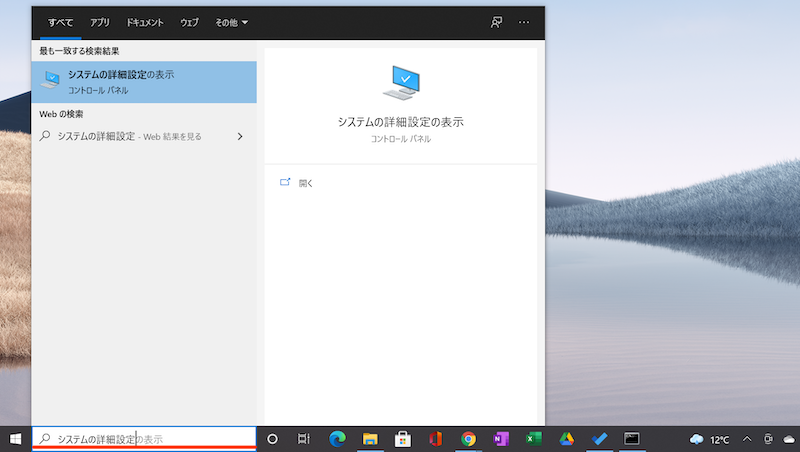The height and width of the screenshot is (452, 800).
Task: Open Task View on the taskbar
Action: pyautogui.click(x=304, y=439)
